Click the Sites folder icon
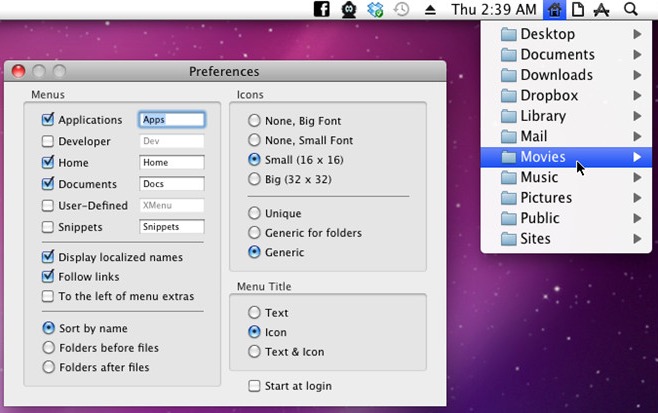 coord(509,239)
